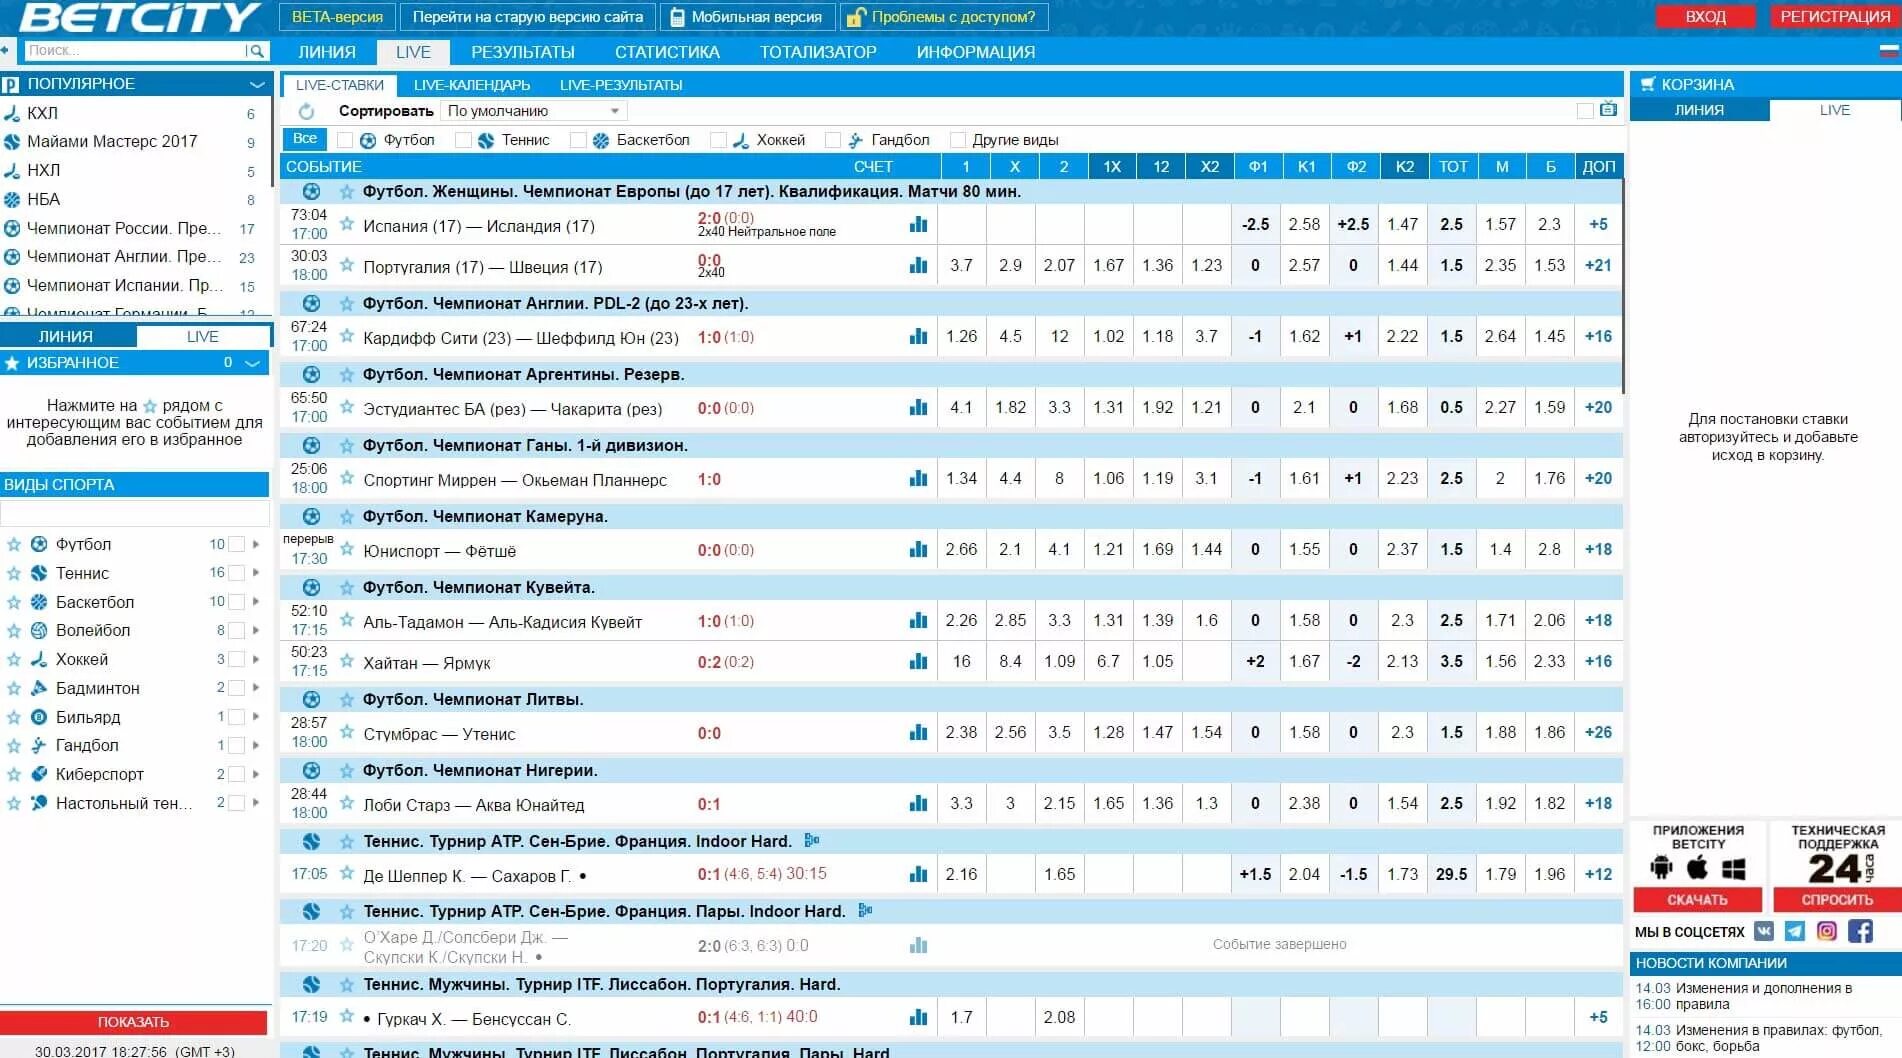Open Telegram social icon
Viewport: 1902px width, 1058px height.
click(x=1795, y=931)
